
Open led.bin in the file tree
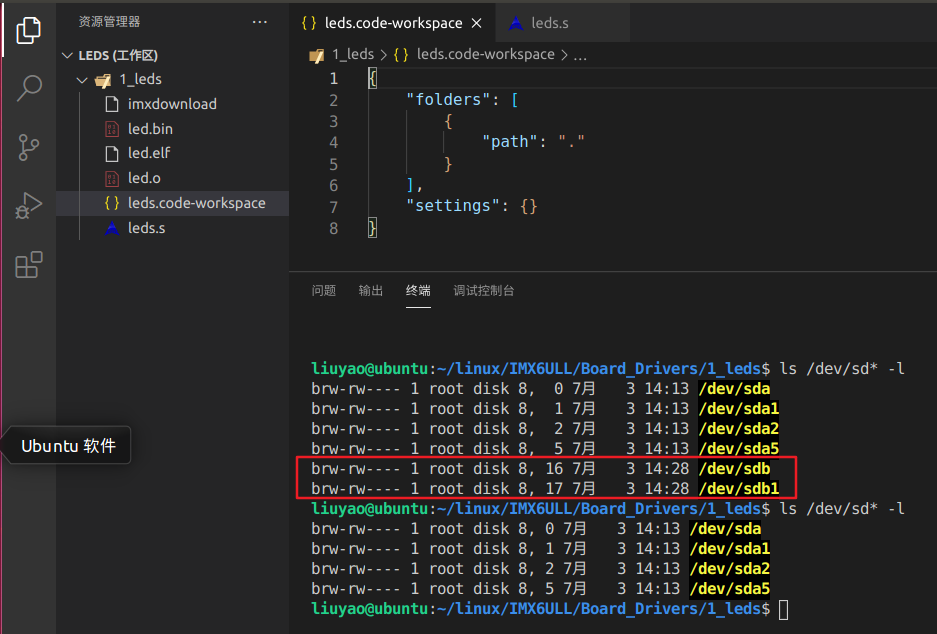click(x=172, y=129)
